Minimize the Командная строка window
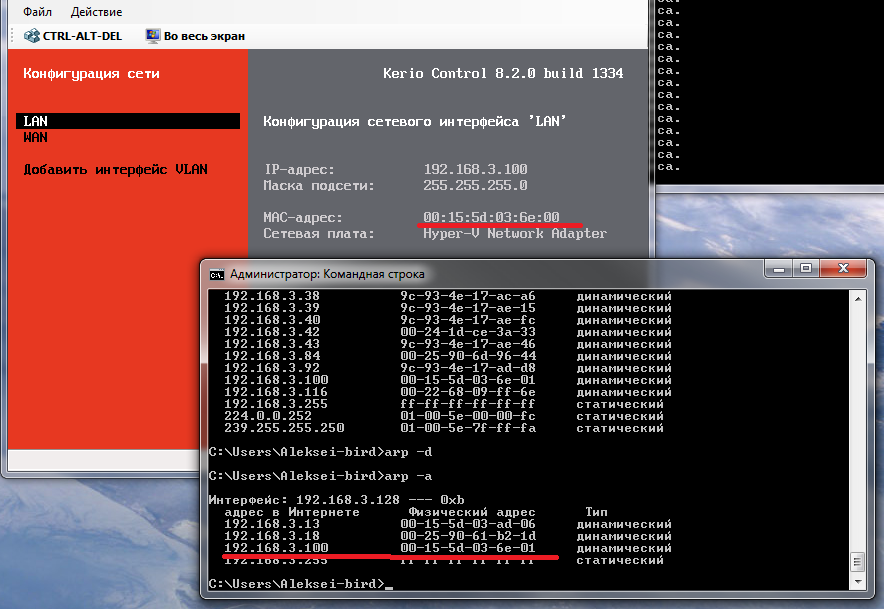Image resolution: width=884 pixels, height=609 pixels. [x=779, y=269]
